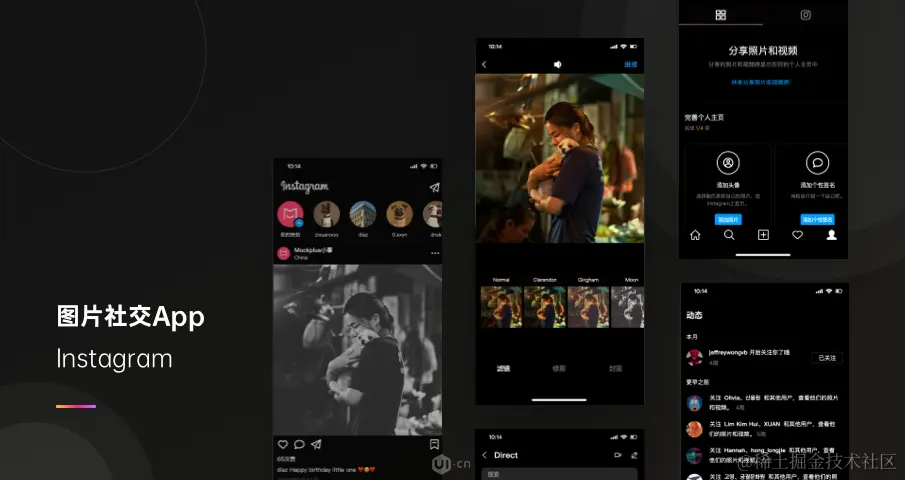Tap the add bio speech bubble icon
Screen dimensions: 905x480
pos(818,163)
